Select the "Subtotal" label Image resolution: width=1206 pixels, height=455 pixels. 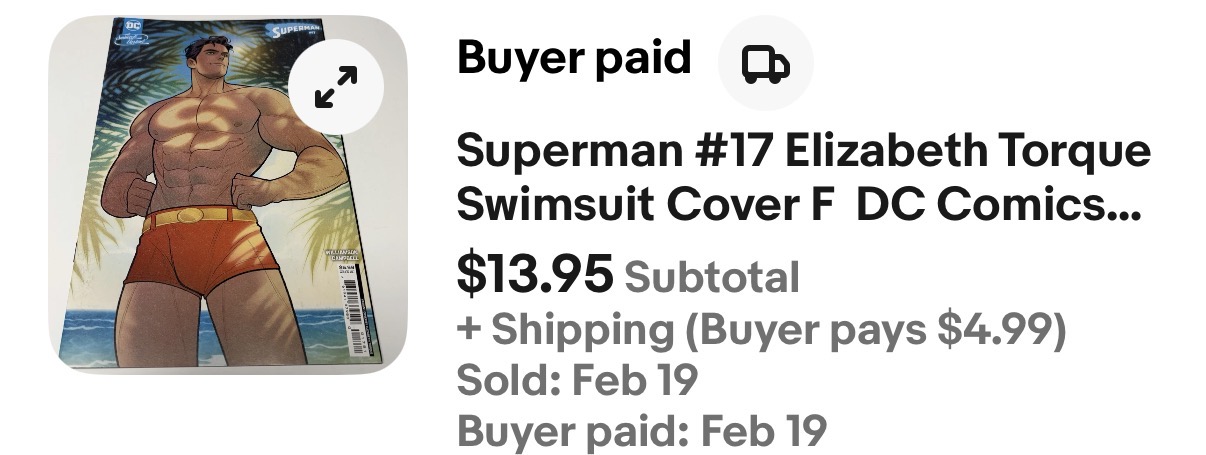point(711,277)
